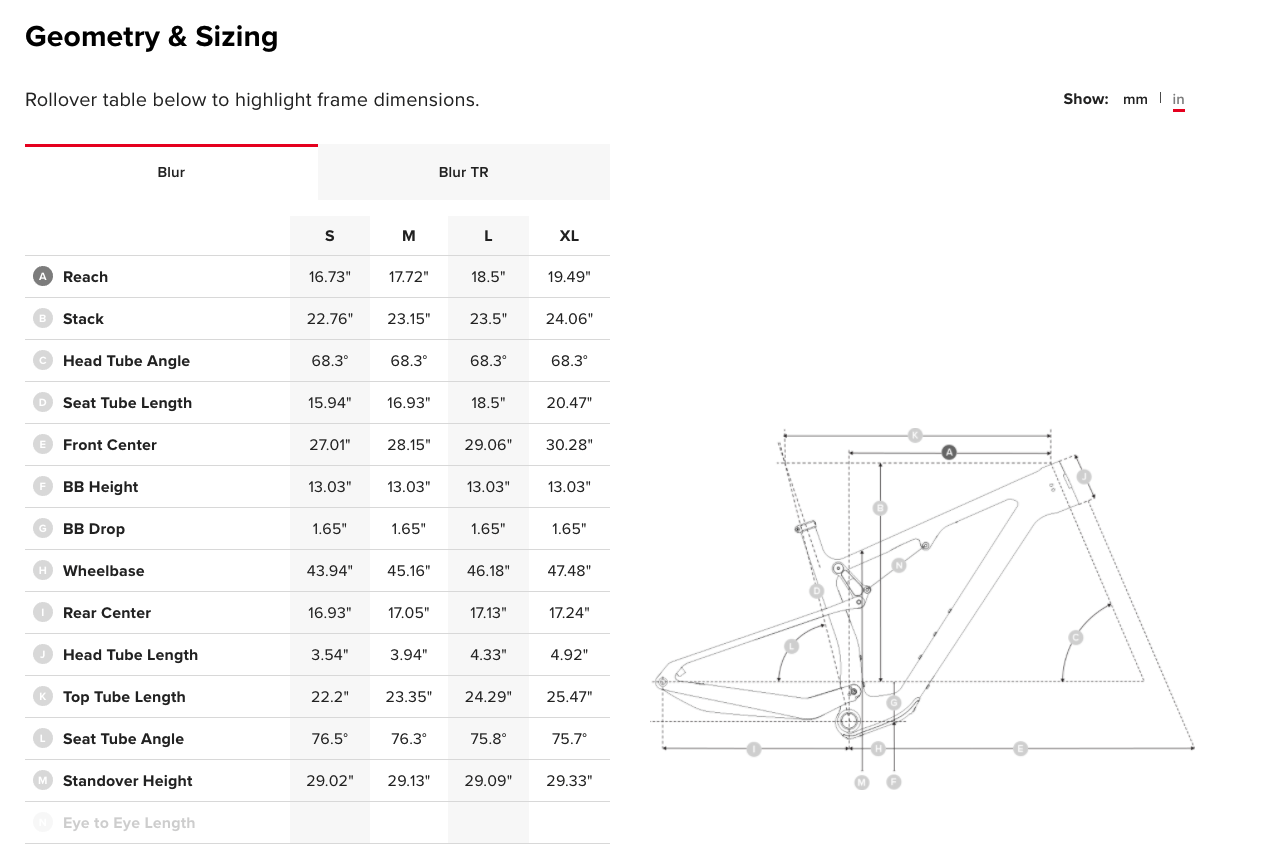This screenshot has width=1278, height=868.
Task: Click the Rear Center row label
Action: (x=107, y=613)
